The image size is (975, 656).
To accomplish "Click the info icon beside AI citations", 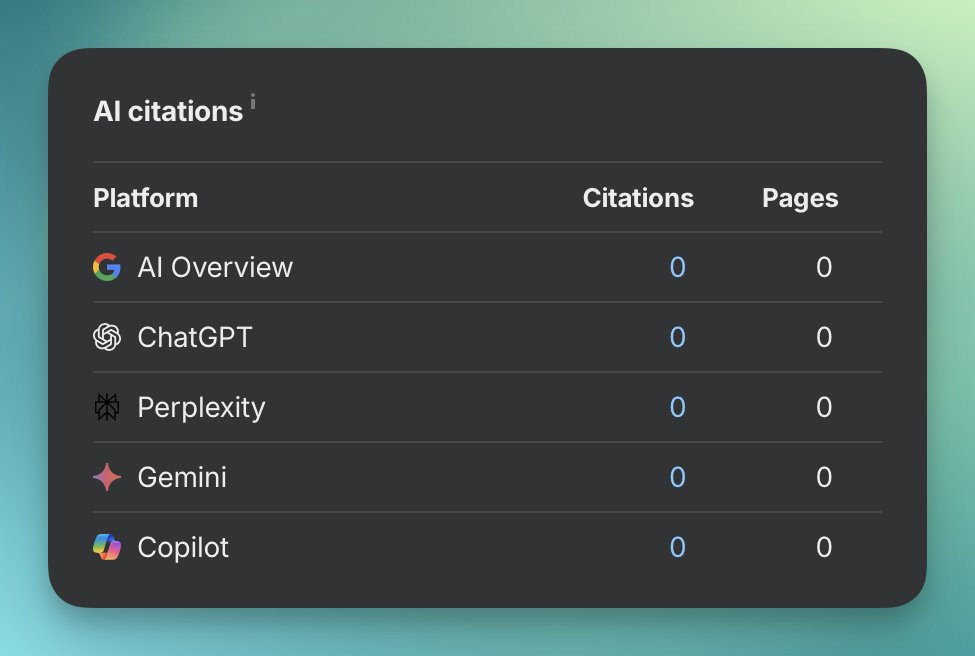I will [x=253, y=101].
